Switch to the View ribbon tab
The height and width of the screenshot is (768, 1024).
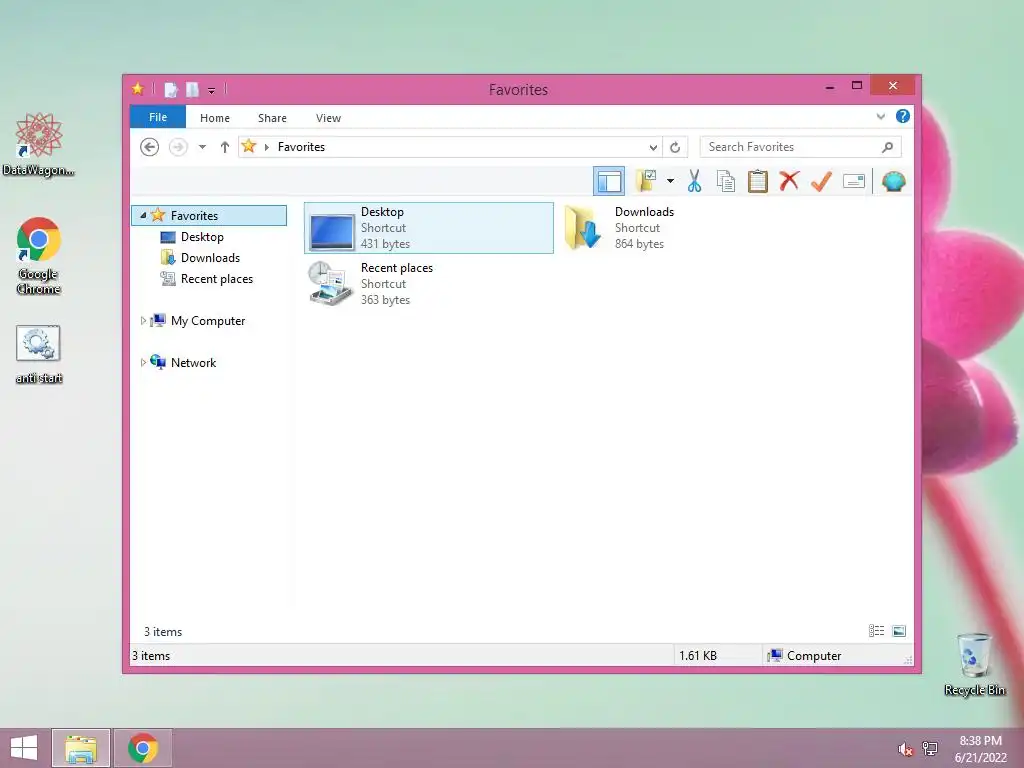click(x=328, y=118)
